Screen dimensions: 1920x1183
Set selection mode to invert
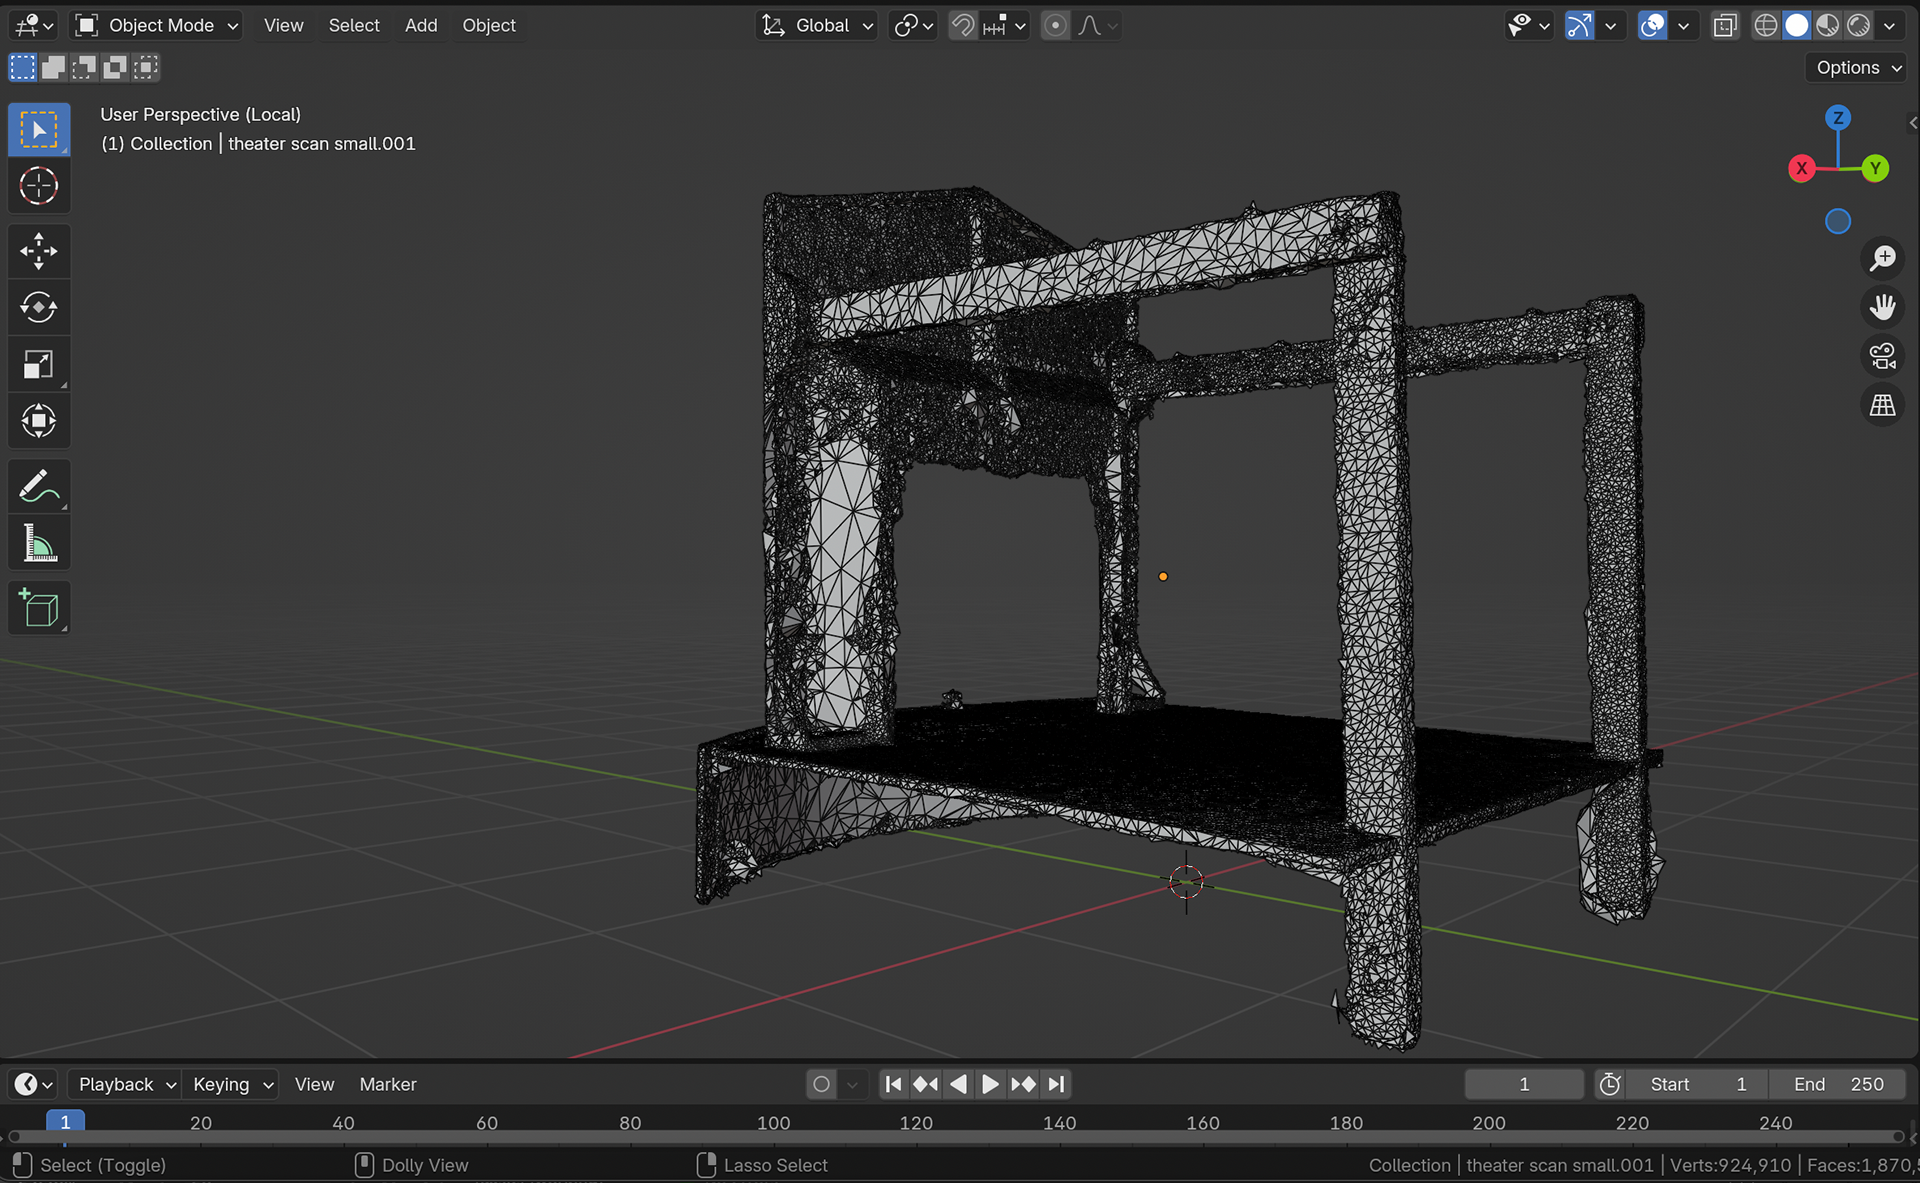115,67
